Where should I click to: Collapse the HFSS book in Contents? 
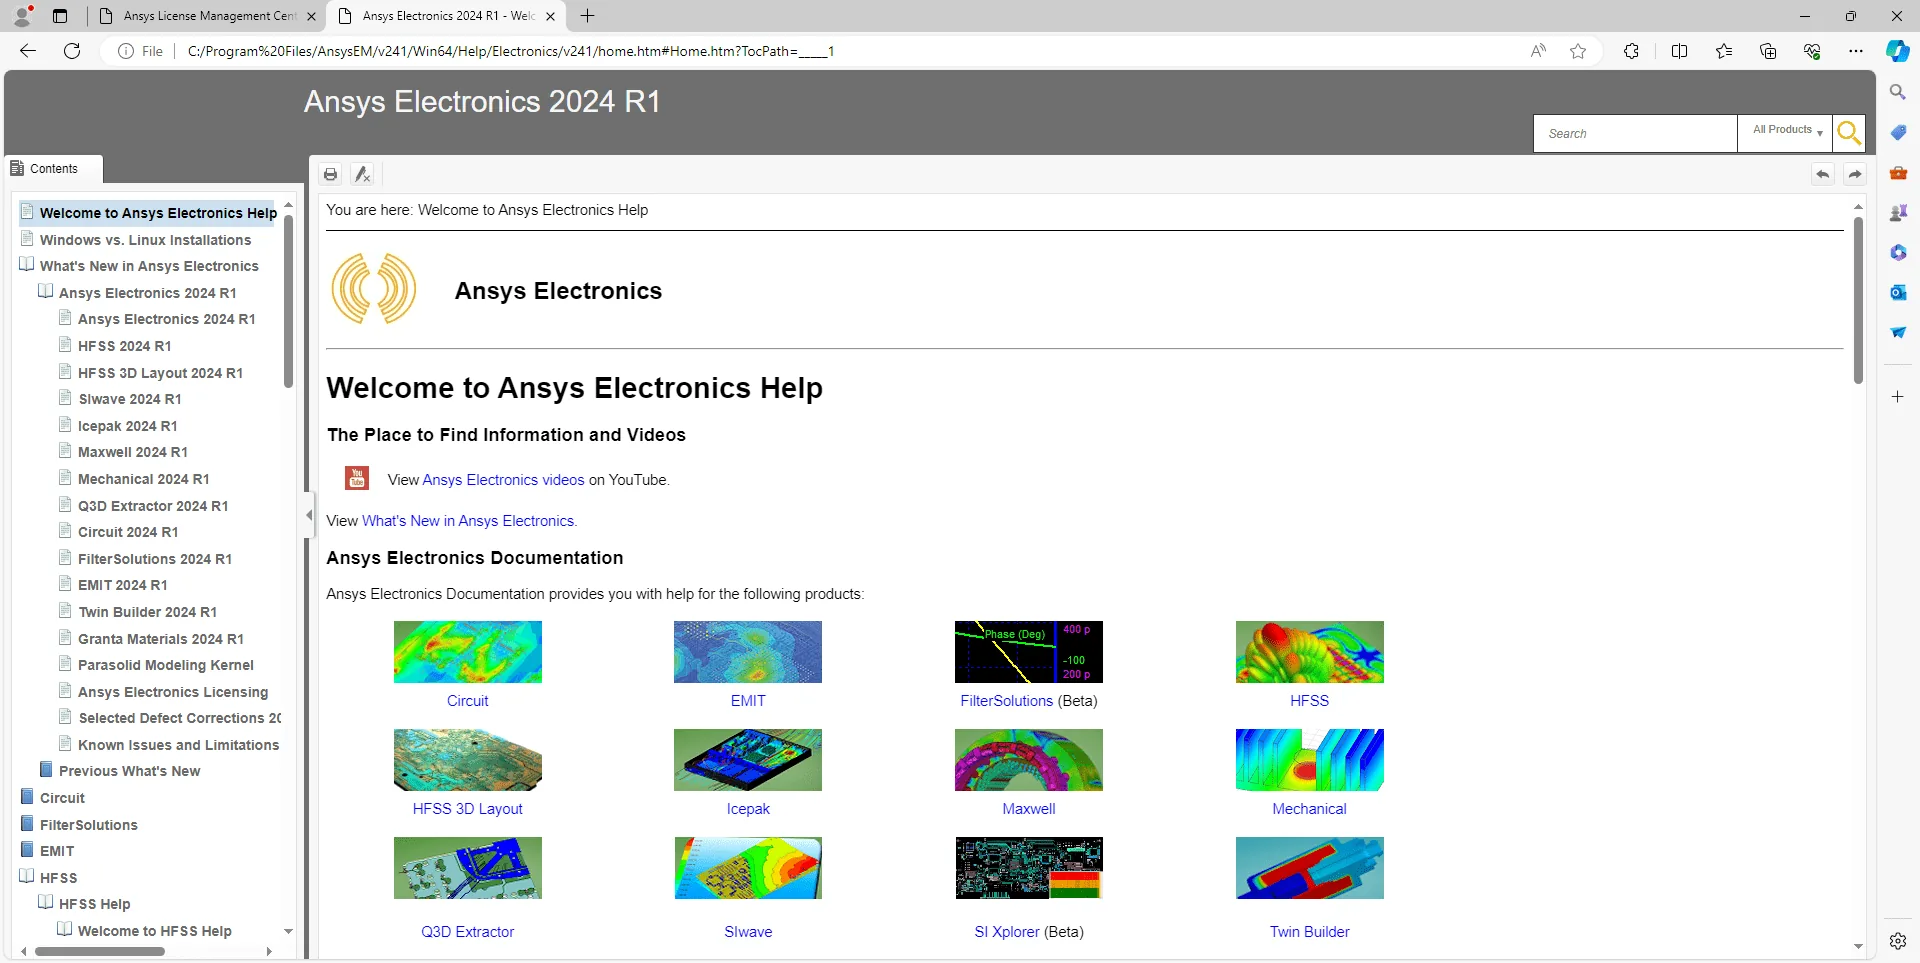point(27,877)
